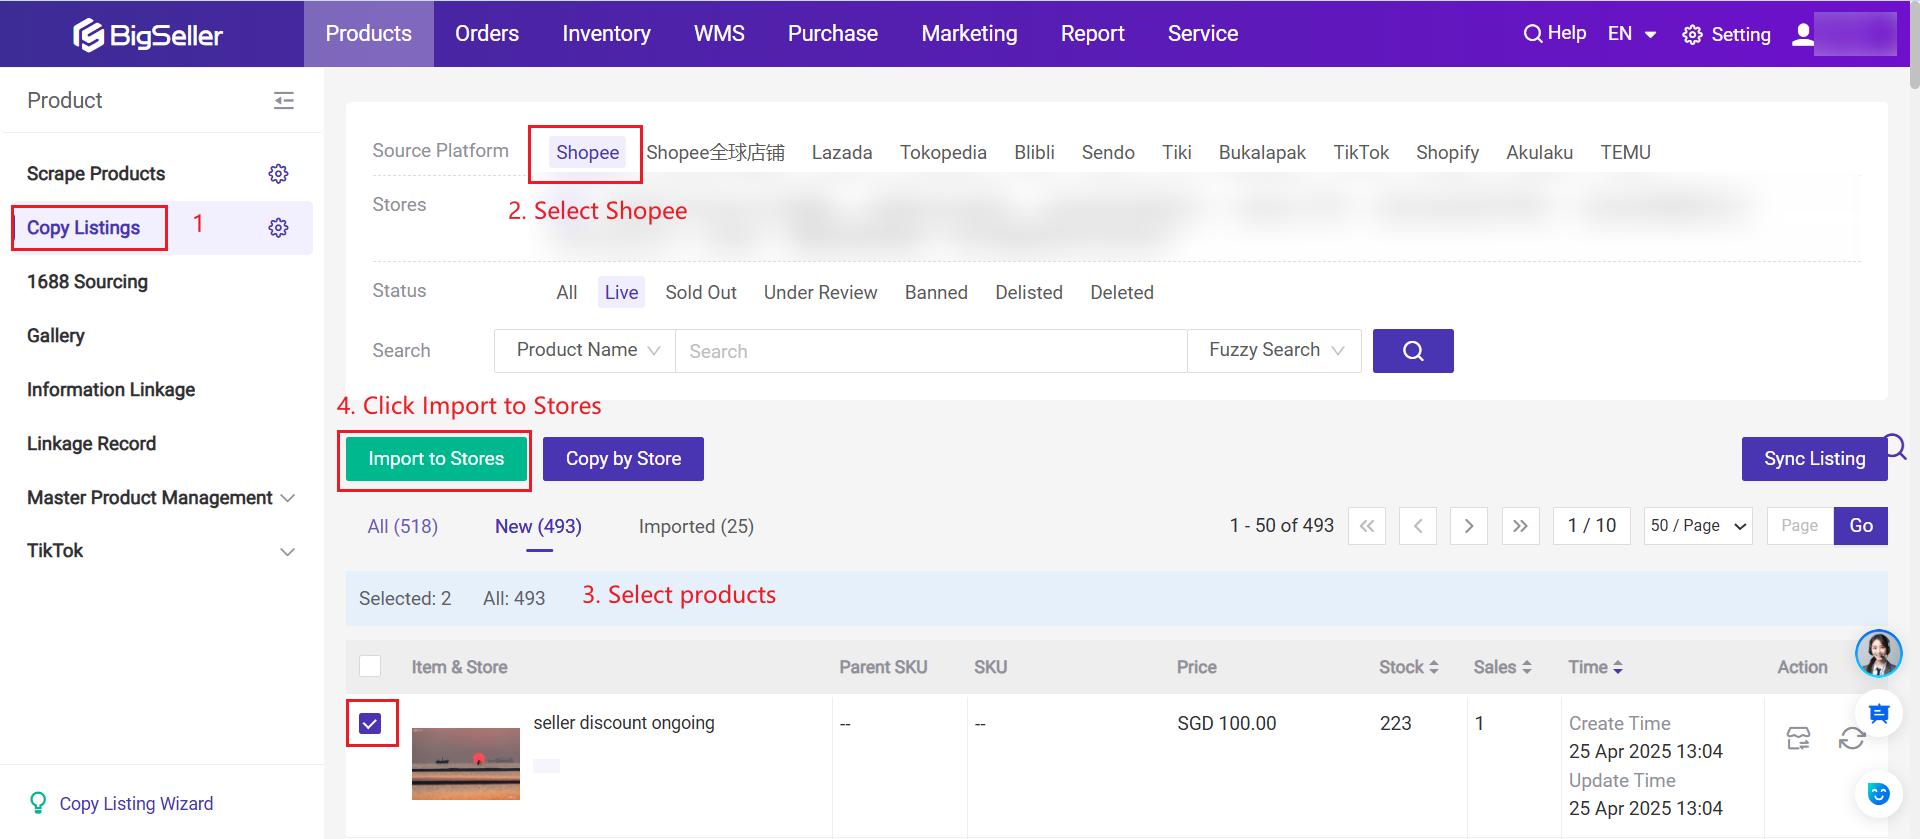Open the Help search icon

1532,34
